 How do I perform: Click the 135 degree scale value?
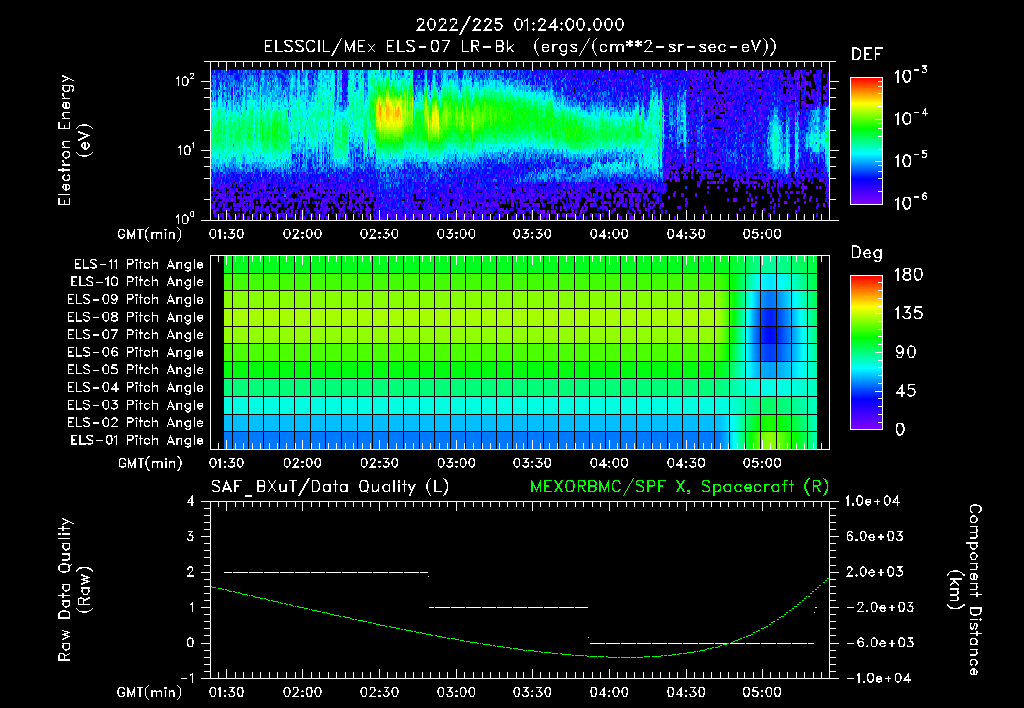pyautogui.click(x=908, y=314)
